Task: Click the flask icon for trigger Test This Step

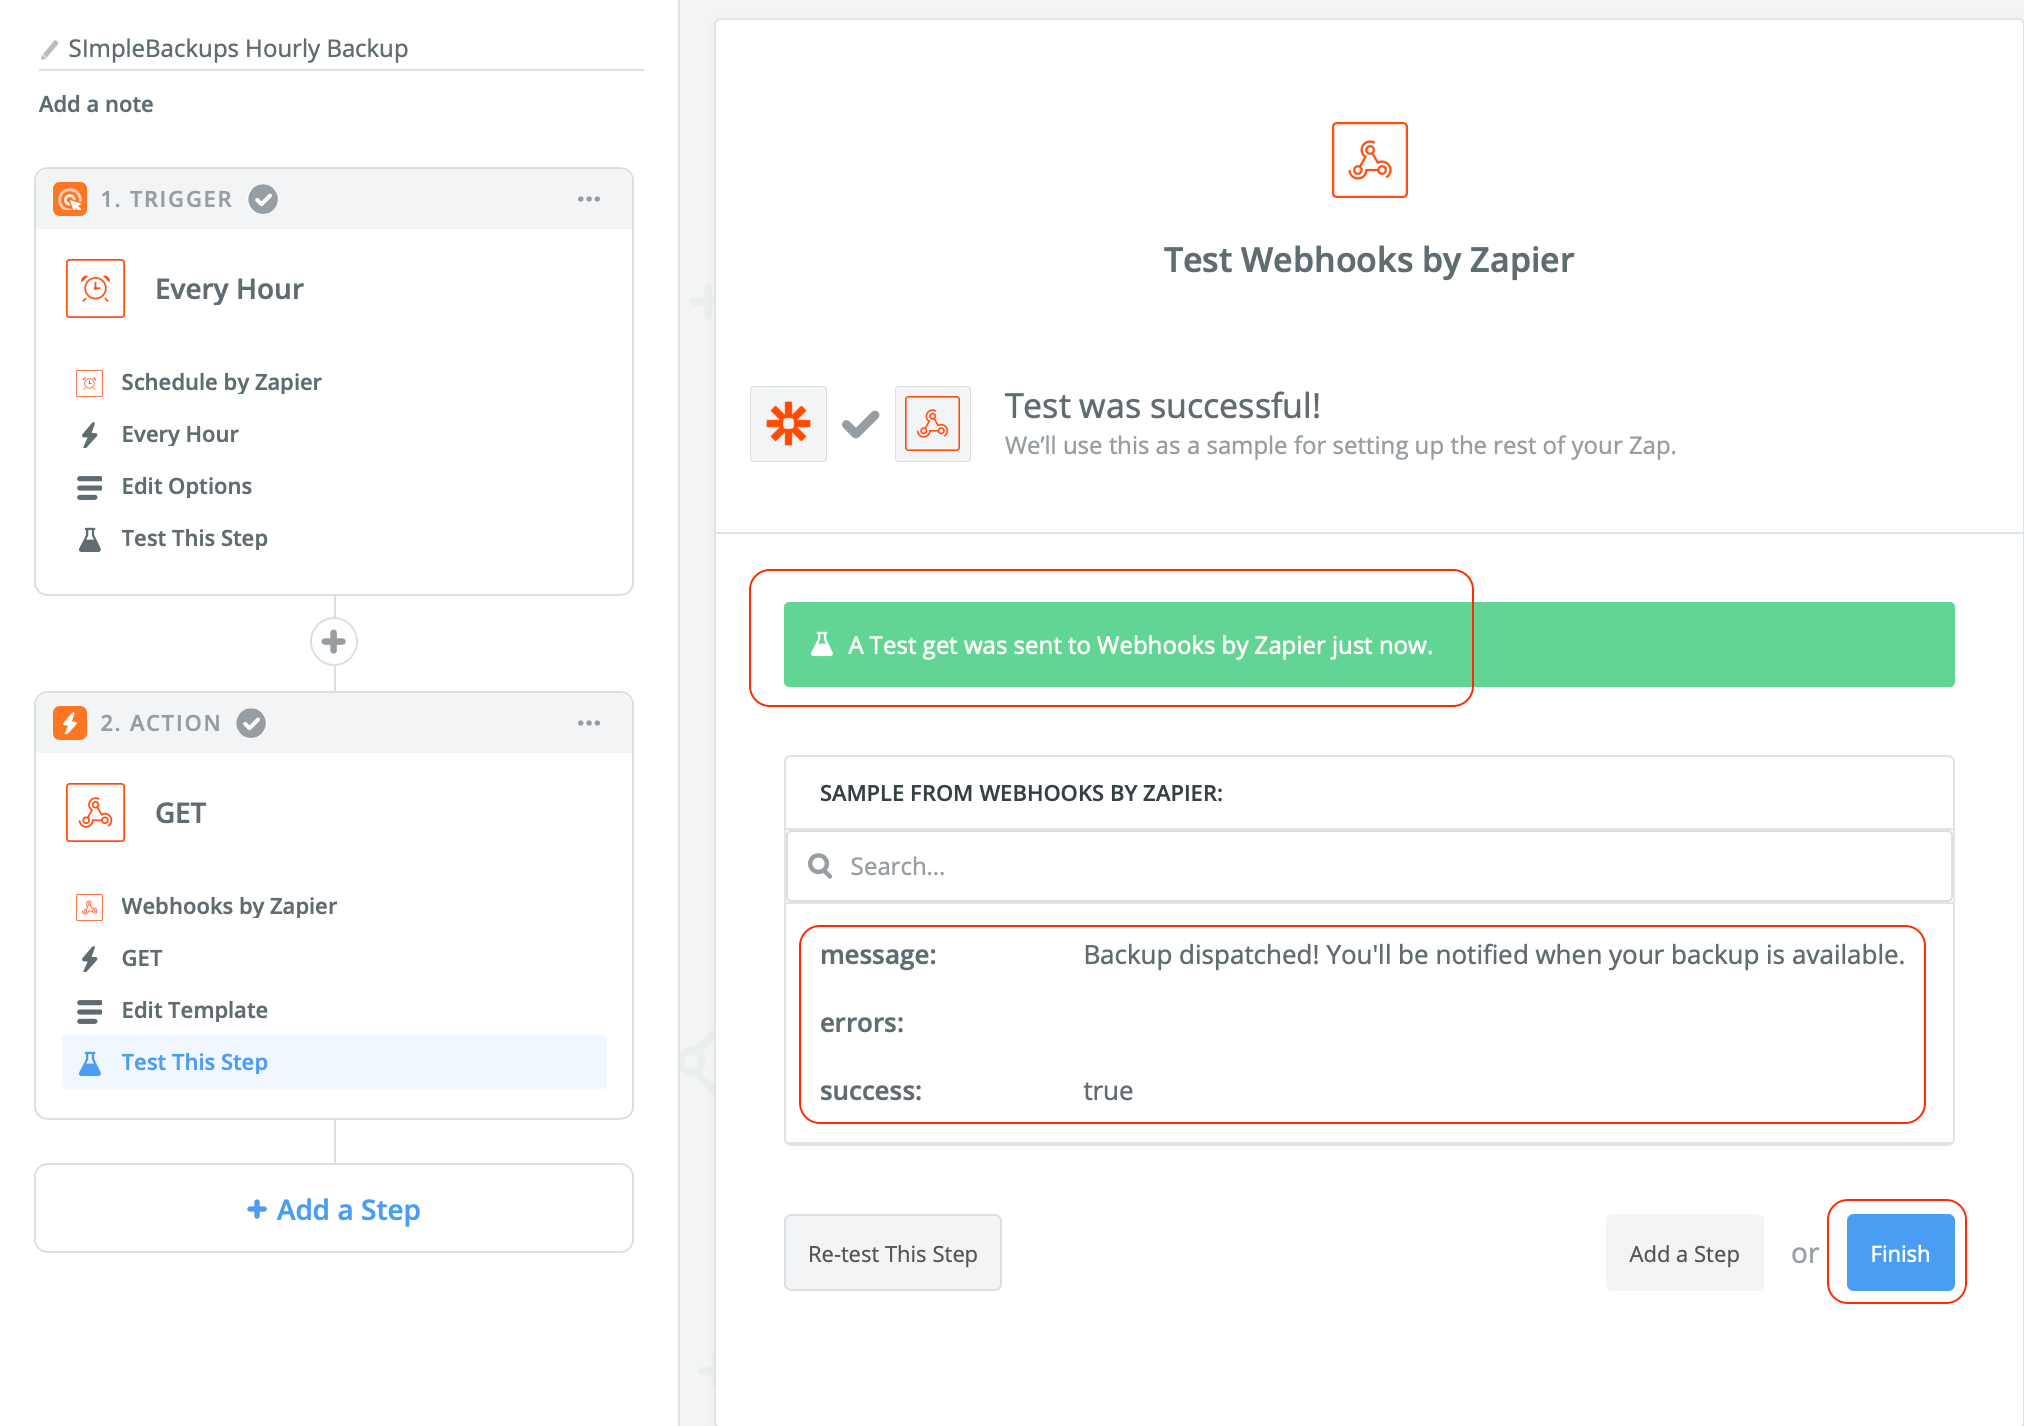Action: click(91, 538)
